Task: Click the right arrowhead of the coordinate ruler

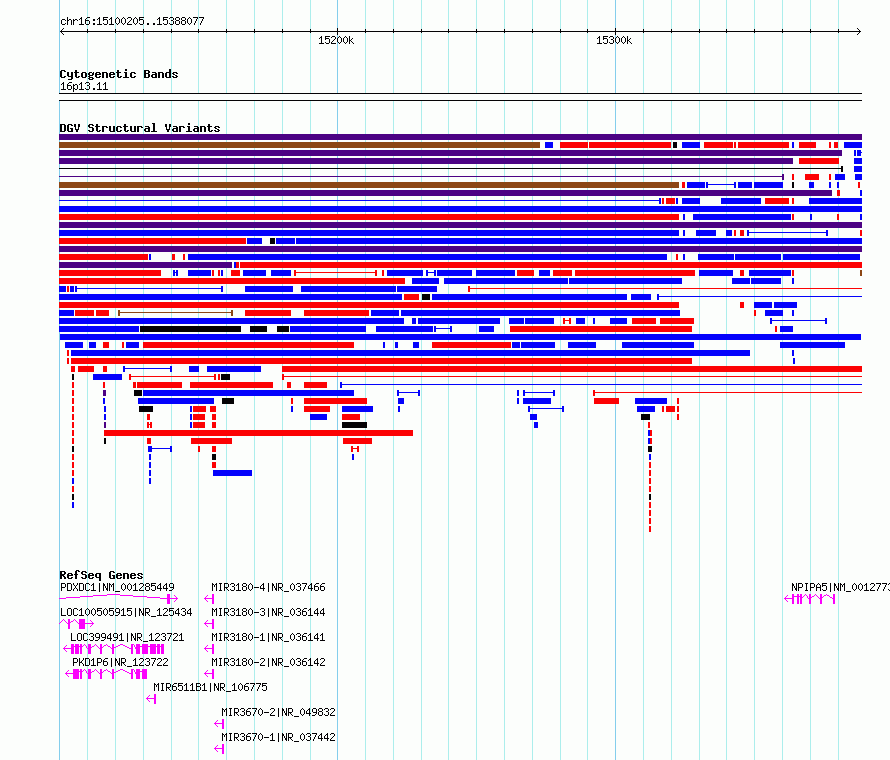Action: point(859,31)
